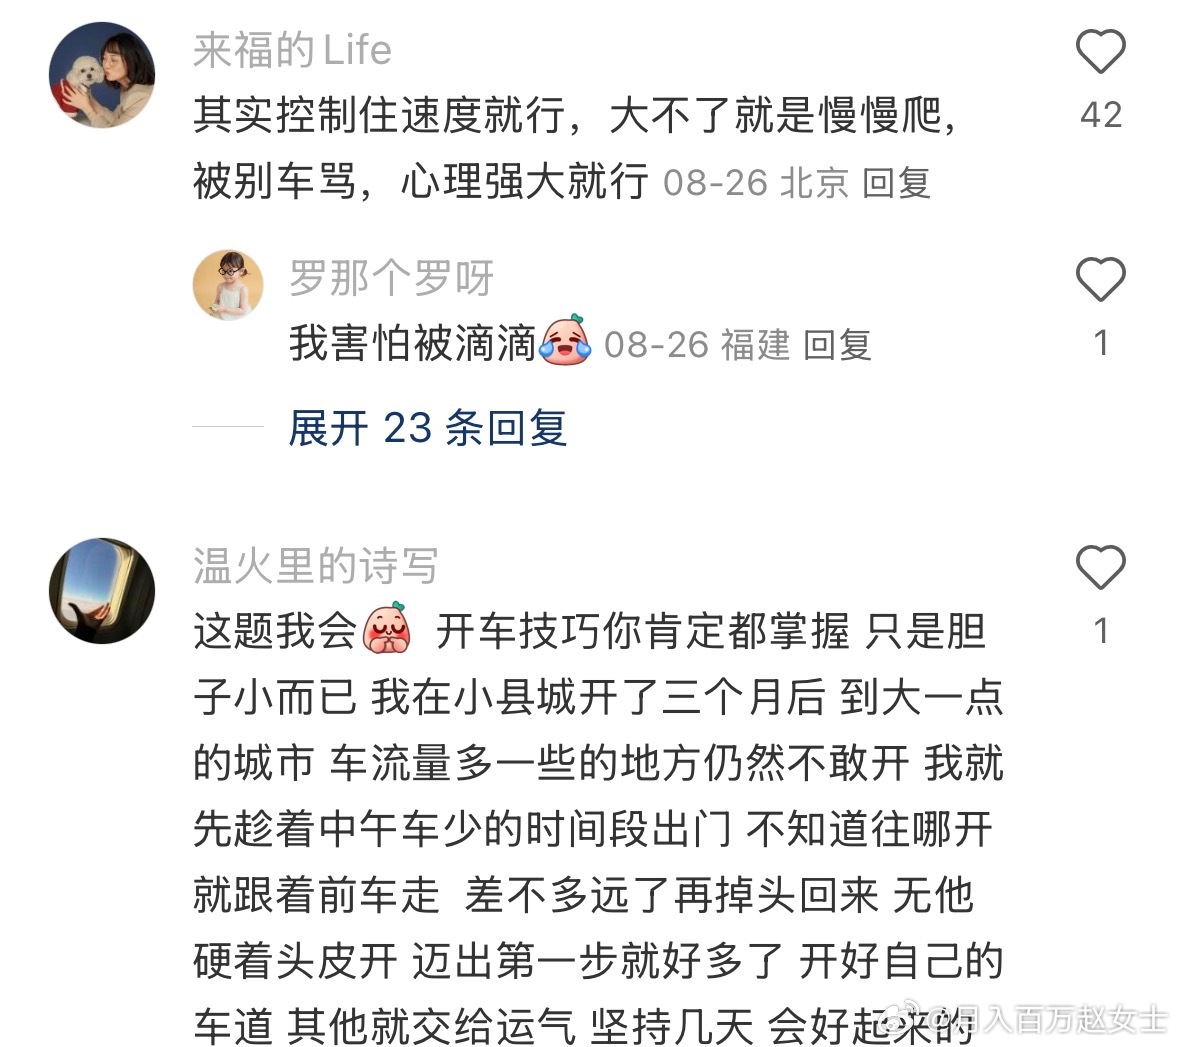Open 罗那个罗呀's child avatar

[x=229, y=285]
